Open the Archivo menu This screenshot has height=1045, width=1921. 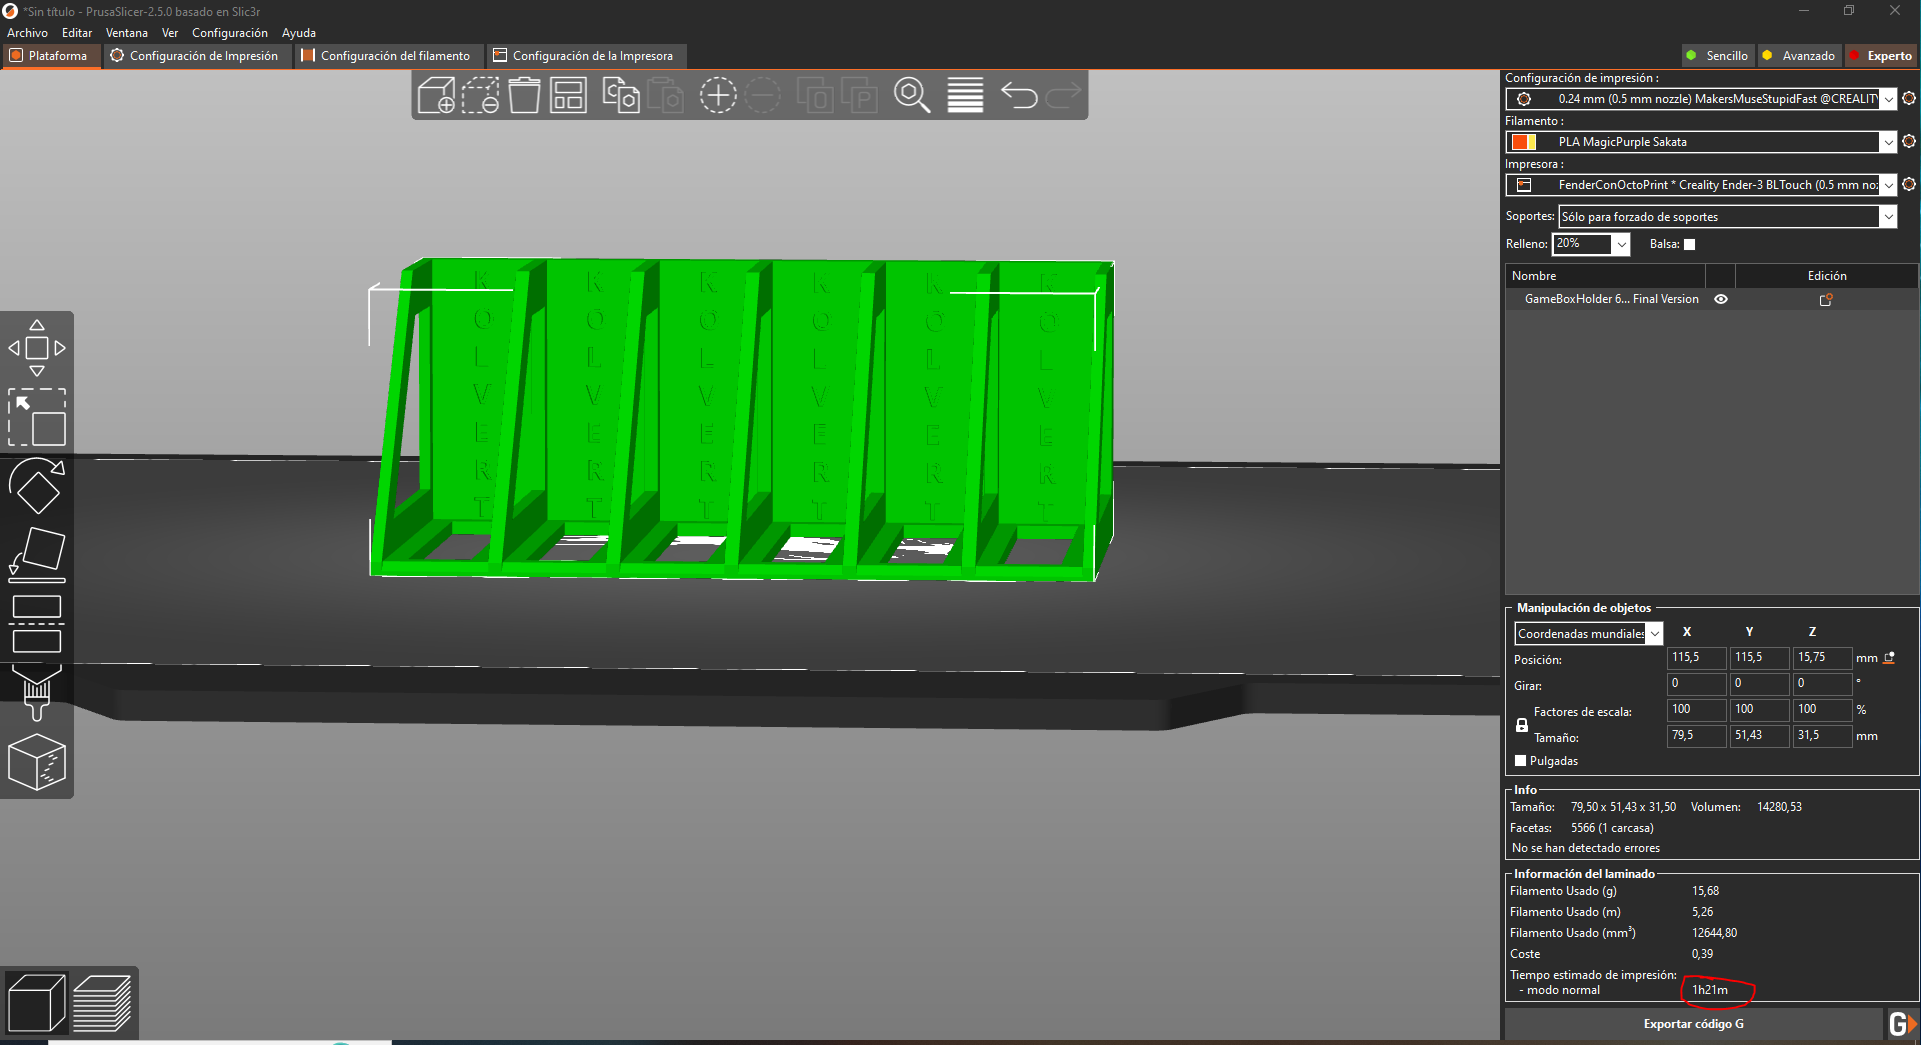coord(27,32)
